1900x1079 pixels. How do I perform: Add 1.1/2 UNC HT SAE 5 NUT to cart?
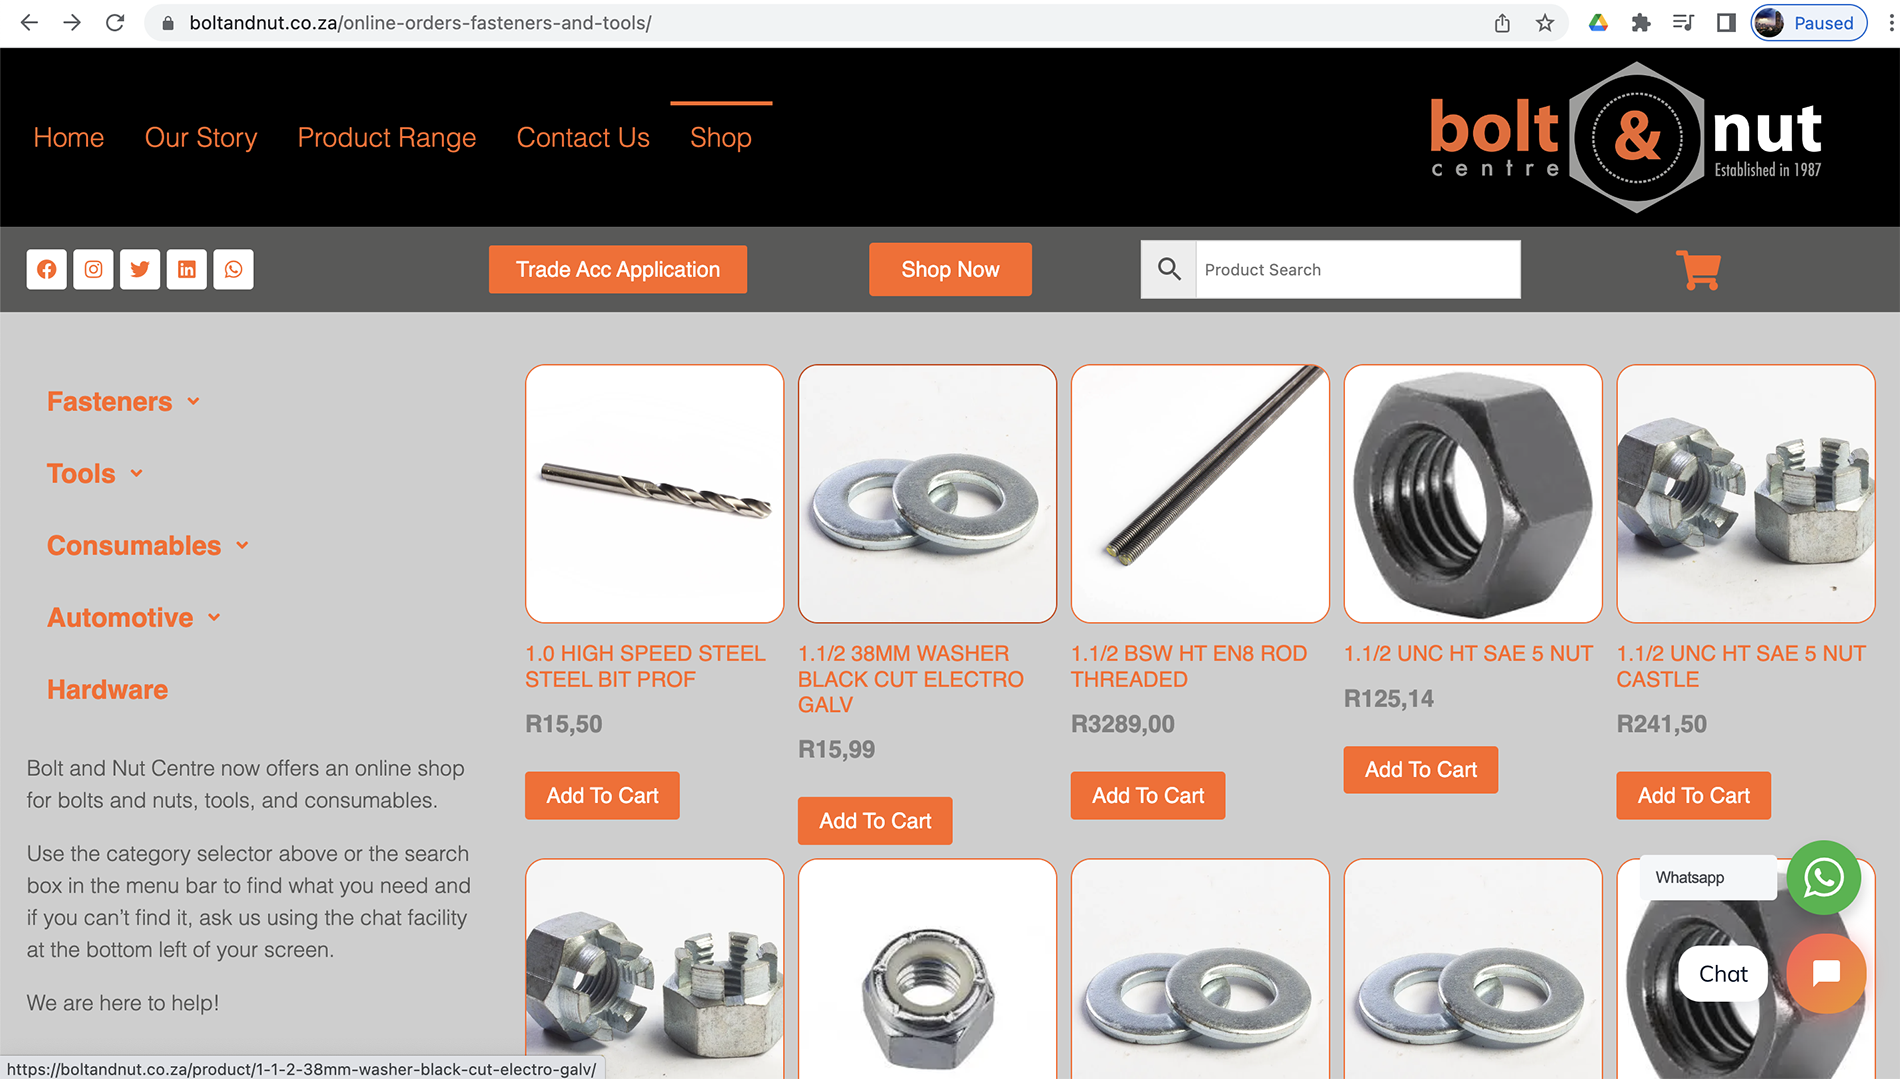(1421, 770)
